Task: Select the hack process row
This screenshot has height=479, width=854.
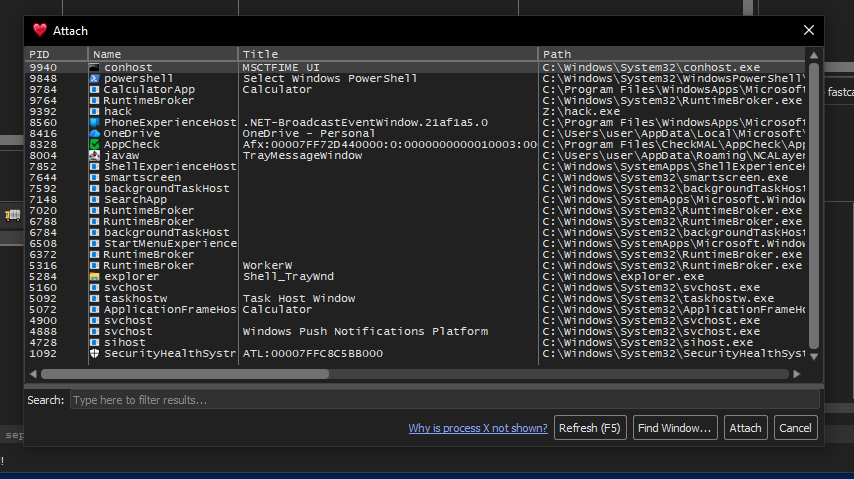Action: click(x=416, y=111)
